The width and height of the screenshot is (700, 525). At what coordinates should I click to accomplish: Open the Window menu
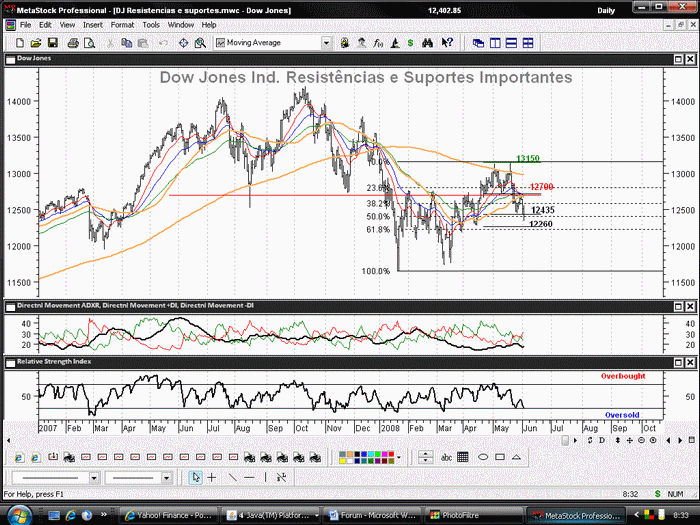click(181, 25)
